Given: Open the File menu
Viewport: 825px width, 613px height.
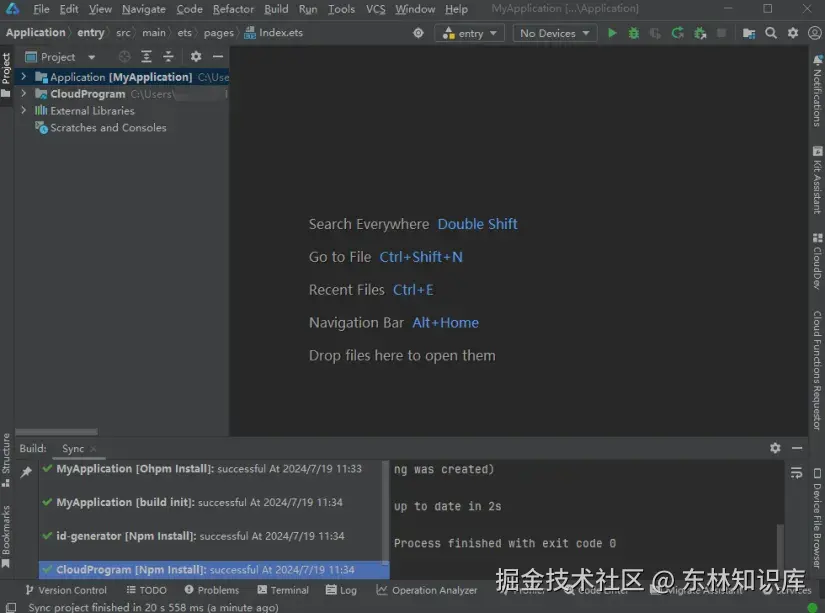Looking at the screenshot, I should pyautogui.click(x=41, y=9).
